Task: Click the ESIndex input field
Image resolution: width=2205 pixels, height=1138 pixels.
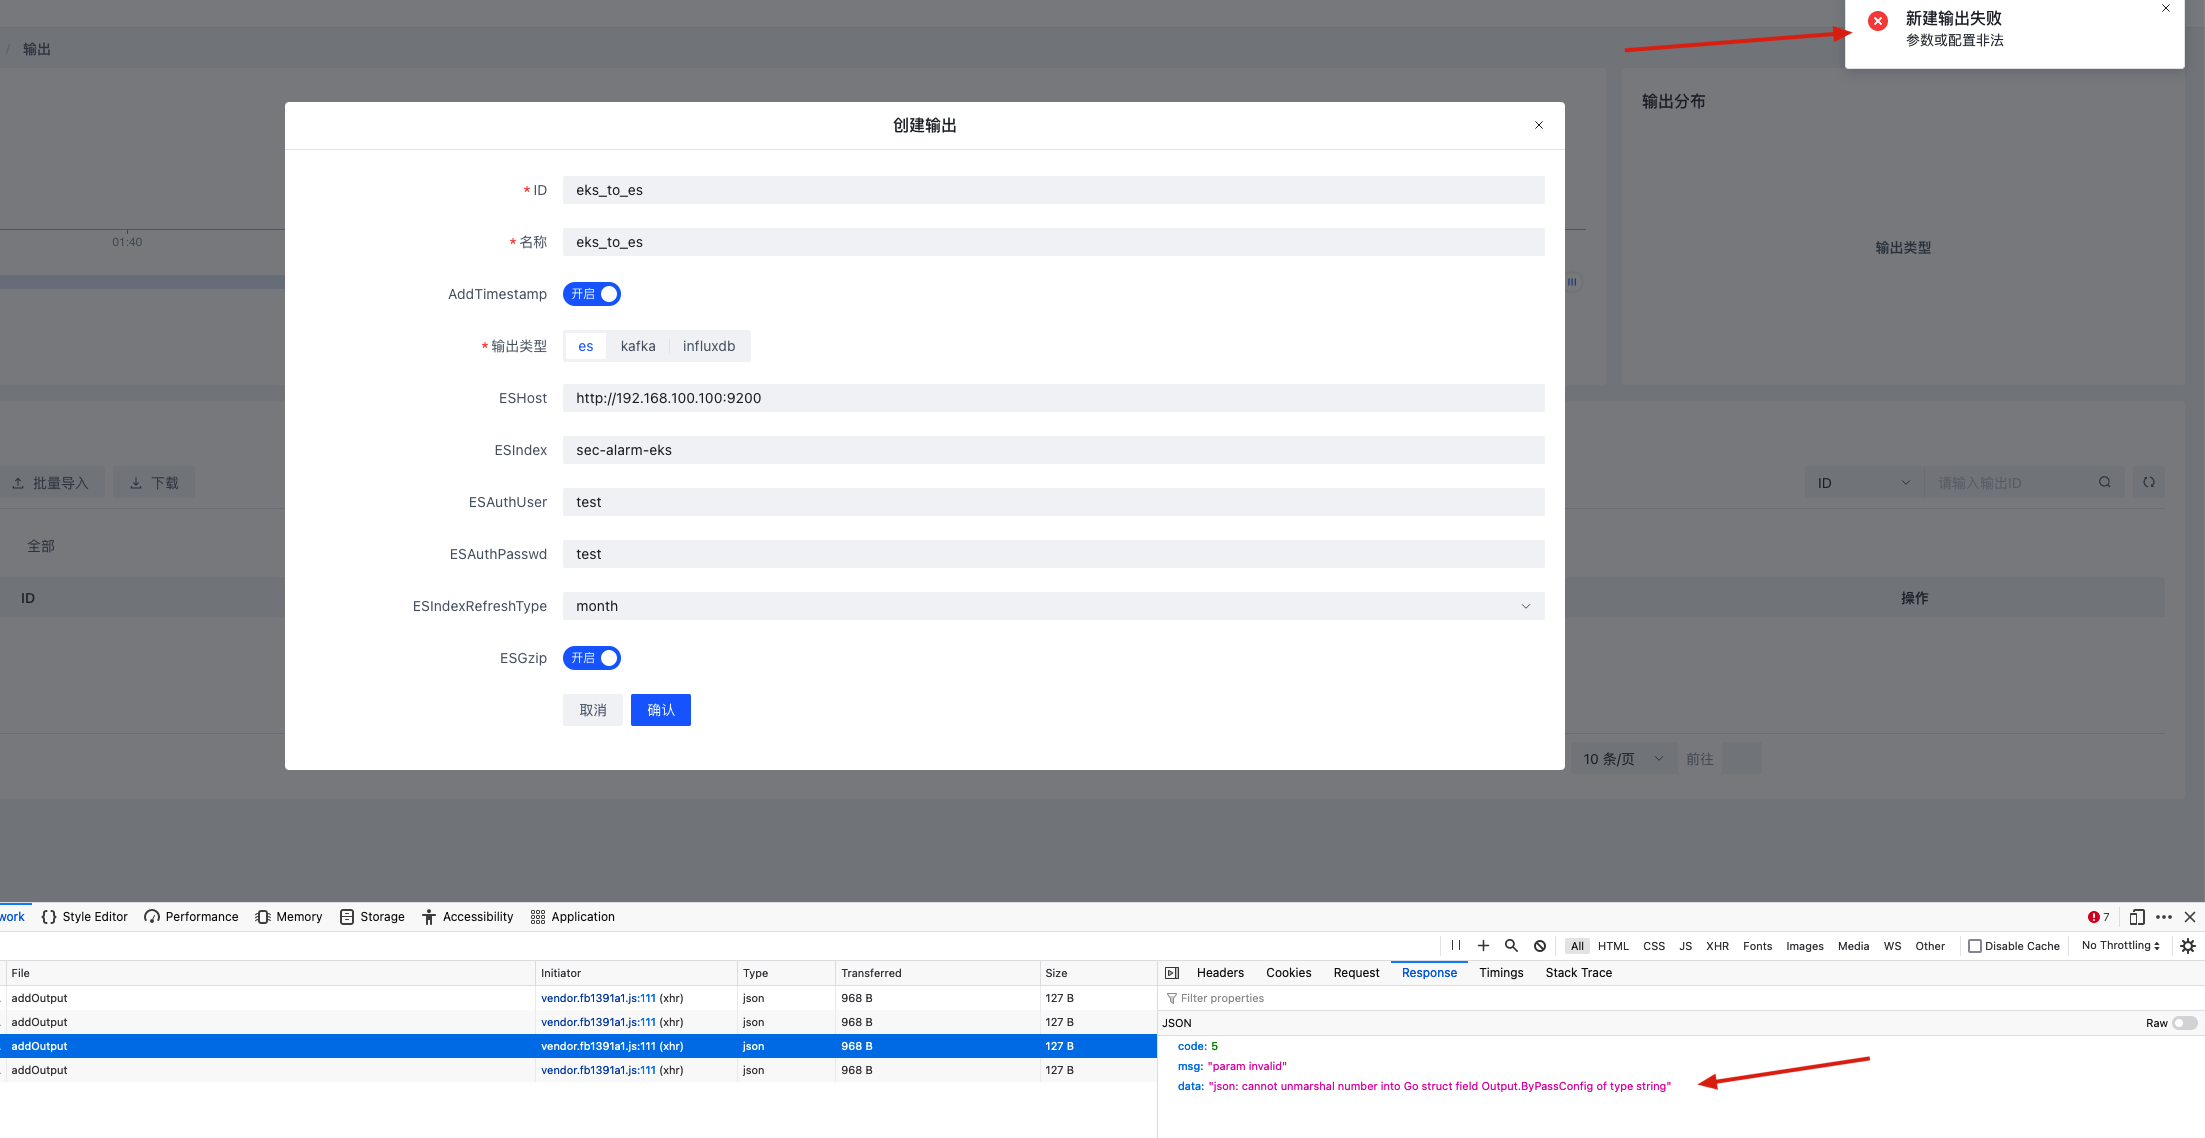Action: [1054, 450]
